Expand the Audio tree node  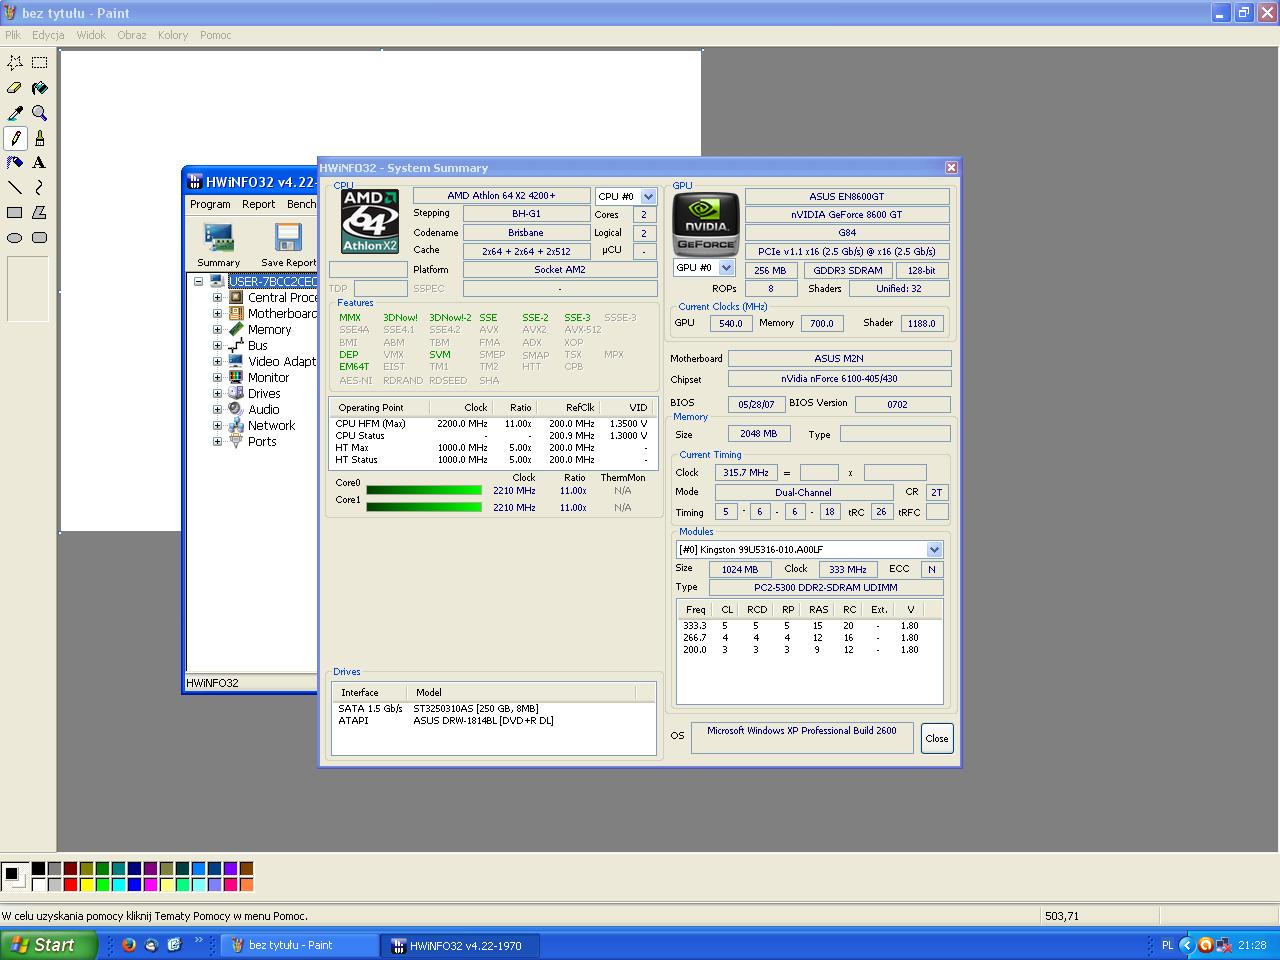(x=217, y=409)
